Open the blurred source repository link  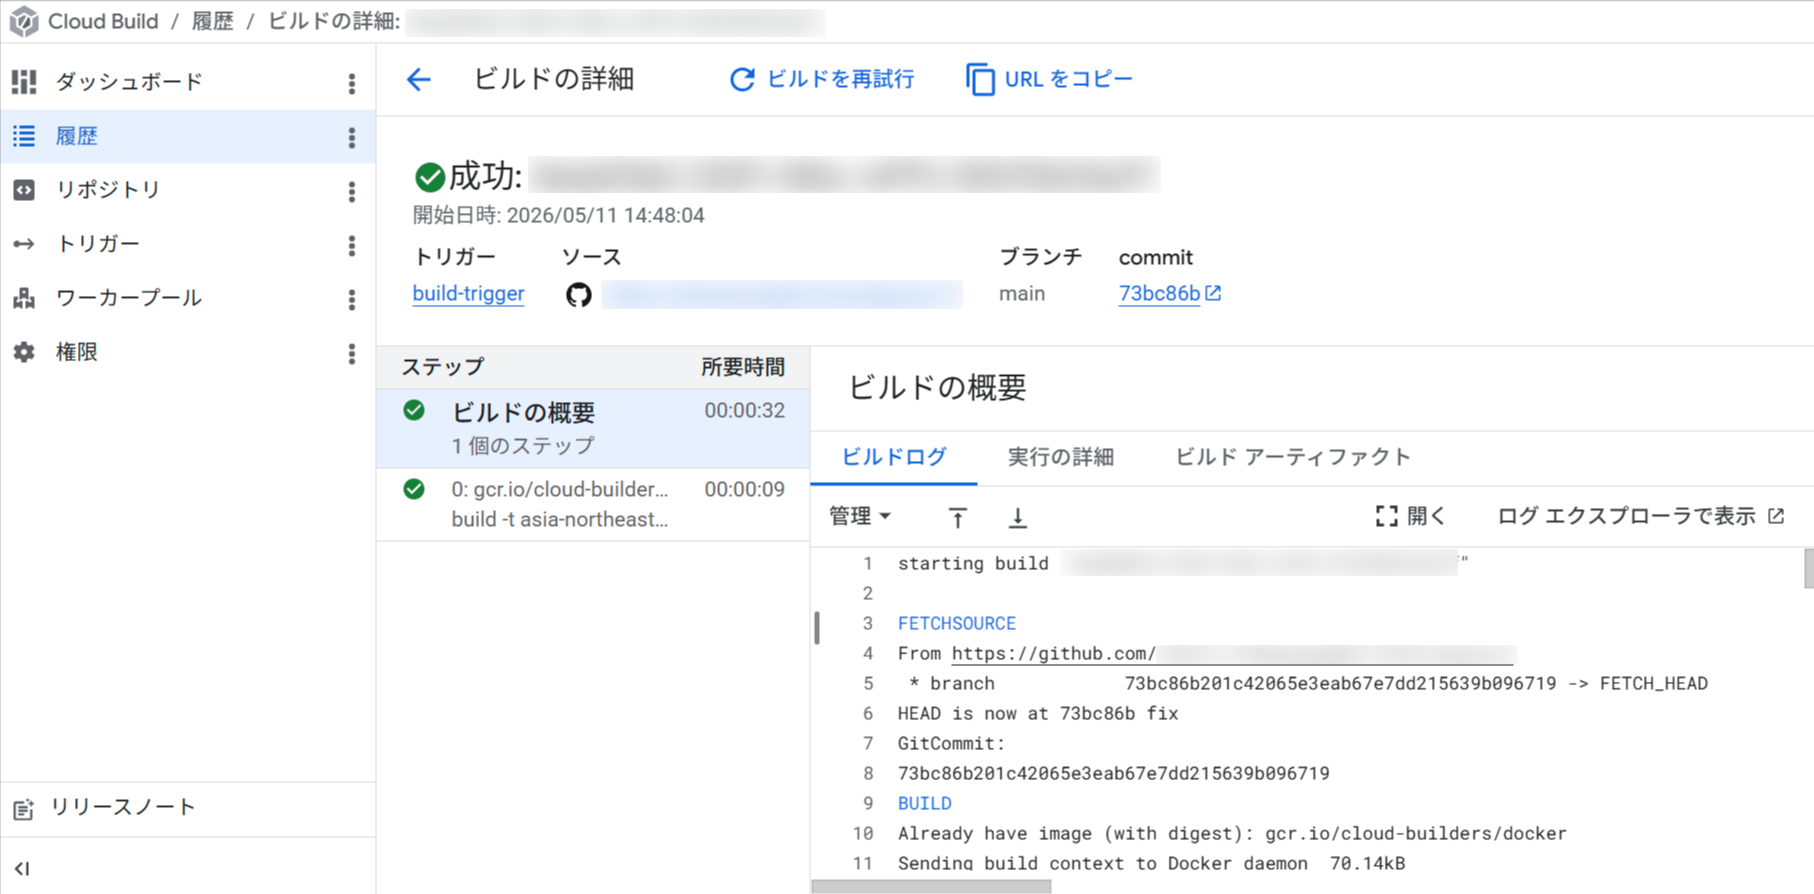[x=782, y=294]
